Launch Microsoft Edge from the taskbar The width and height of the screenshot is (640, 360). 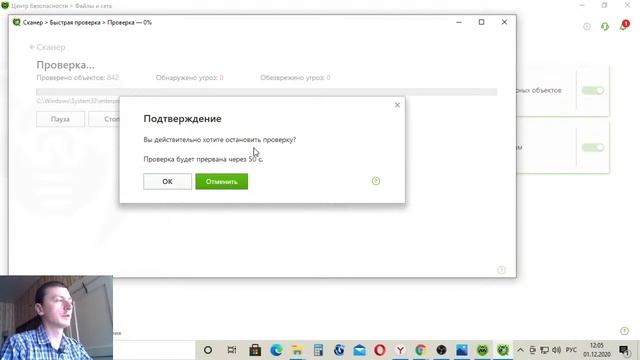[276, 350]
